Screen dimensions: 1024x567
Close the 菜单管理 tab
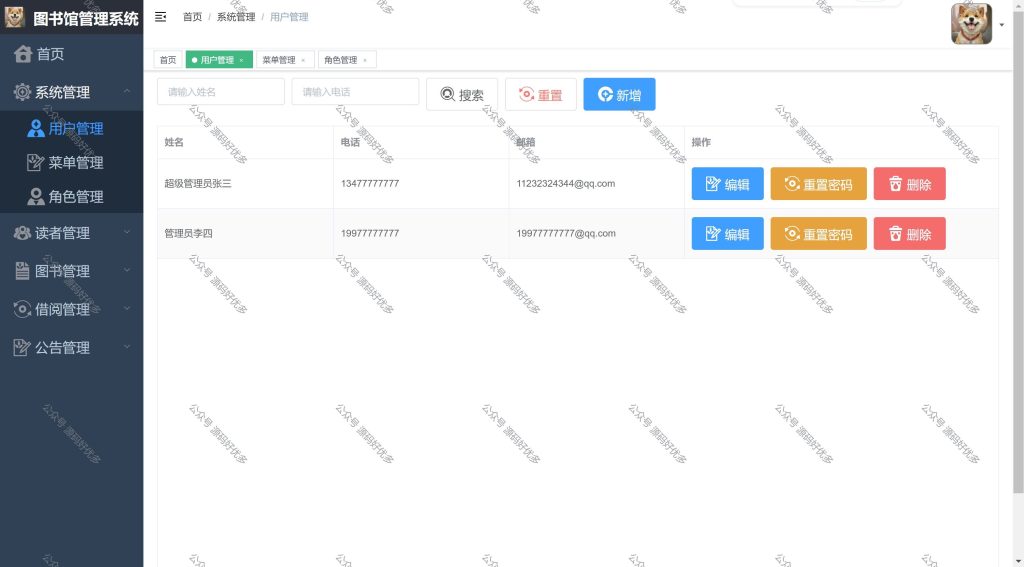tap(303, 60)
